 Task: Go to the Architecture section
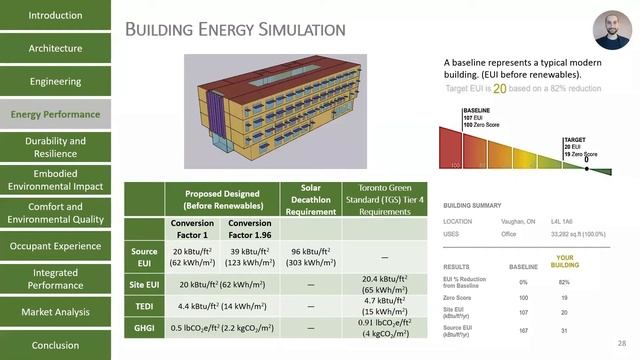point(55,48)
